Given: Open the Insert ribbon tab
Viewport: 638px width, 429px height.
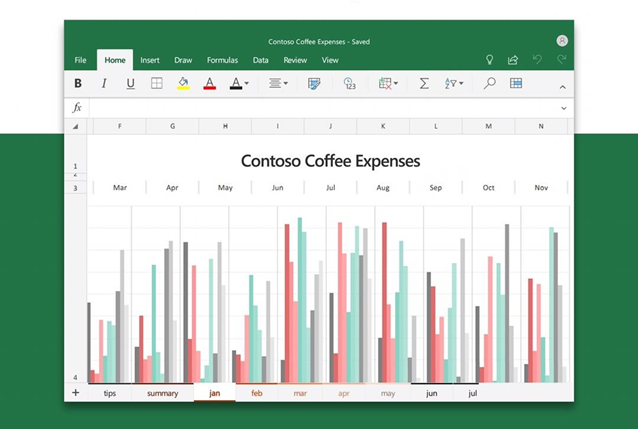Looking at the screenshot, I should (150, 60).
